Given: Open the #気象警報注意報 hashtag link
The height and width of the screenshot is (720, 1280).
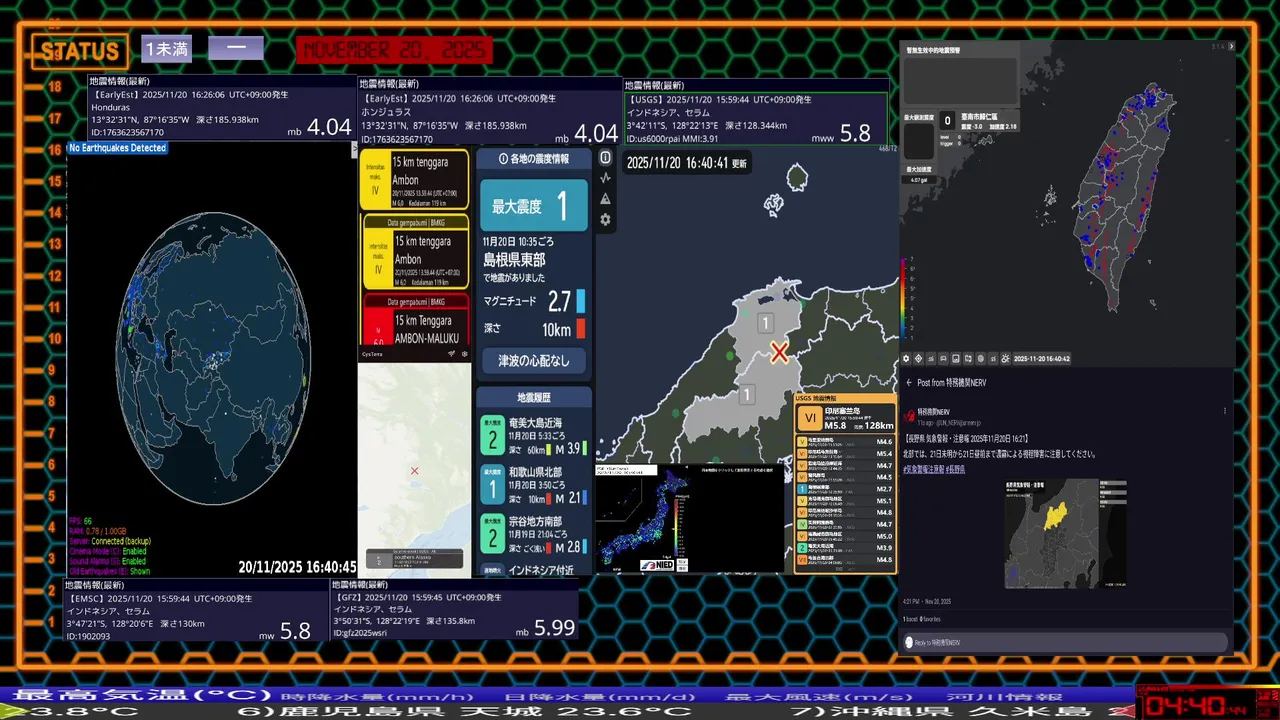Looking at the screenshot, I should tap(925, 469).
